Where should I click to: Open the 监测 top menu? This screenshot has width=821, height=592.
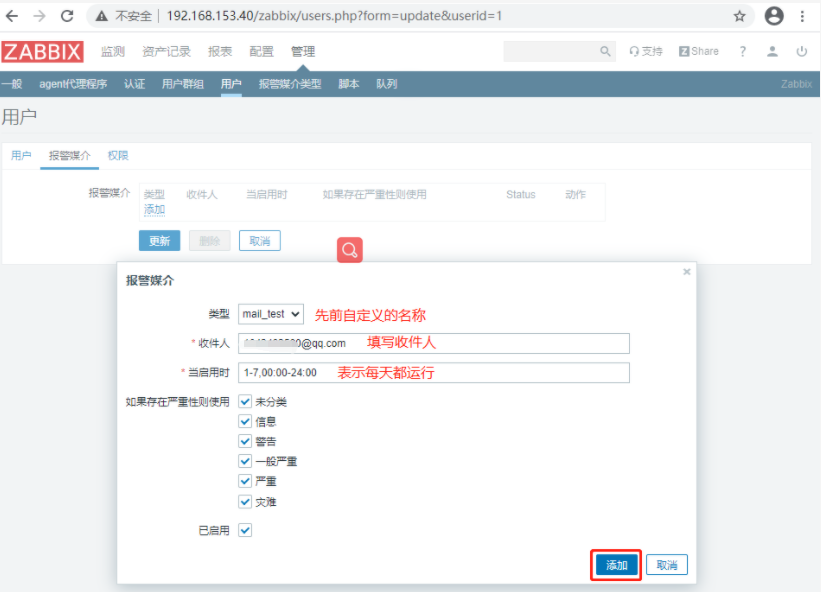113,51
